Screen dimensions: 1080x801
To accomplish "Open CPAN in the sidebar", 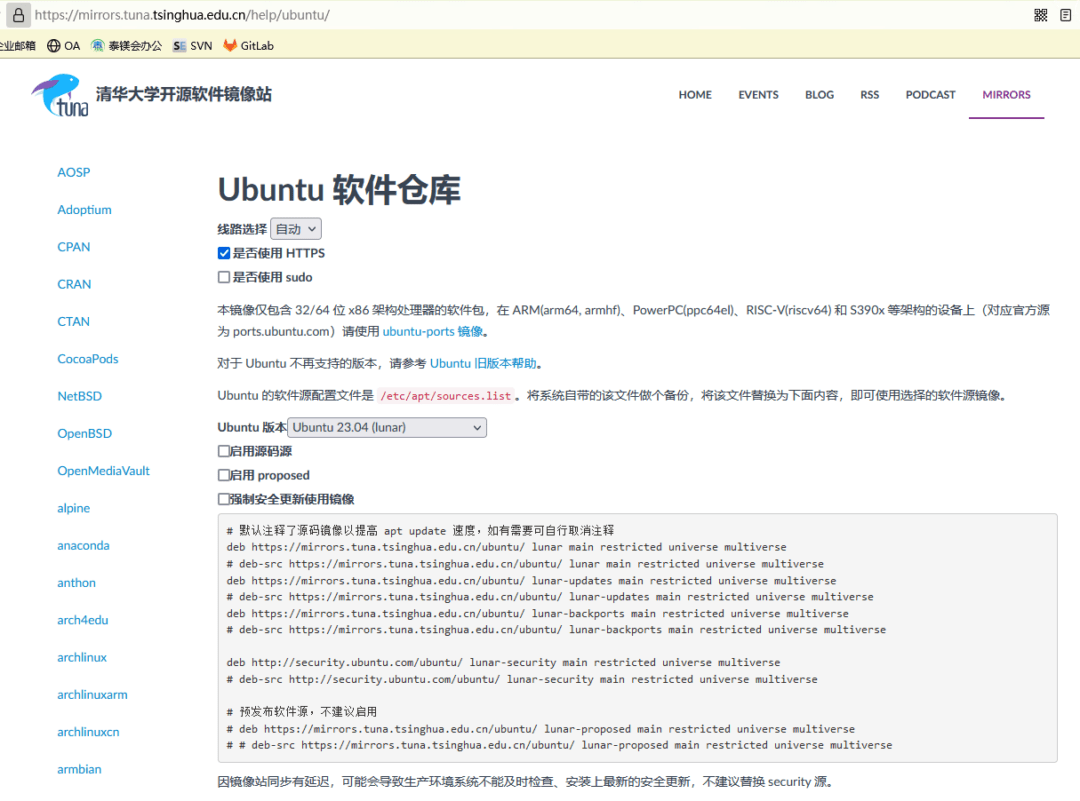I will [x=74, y=247].
